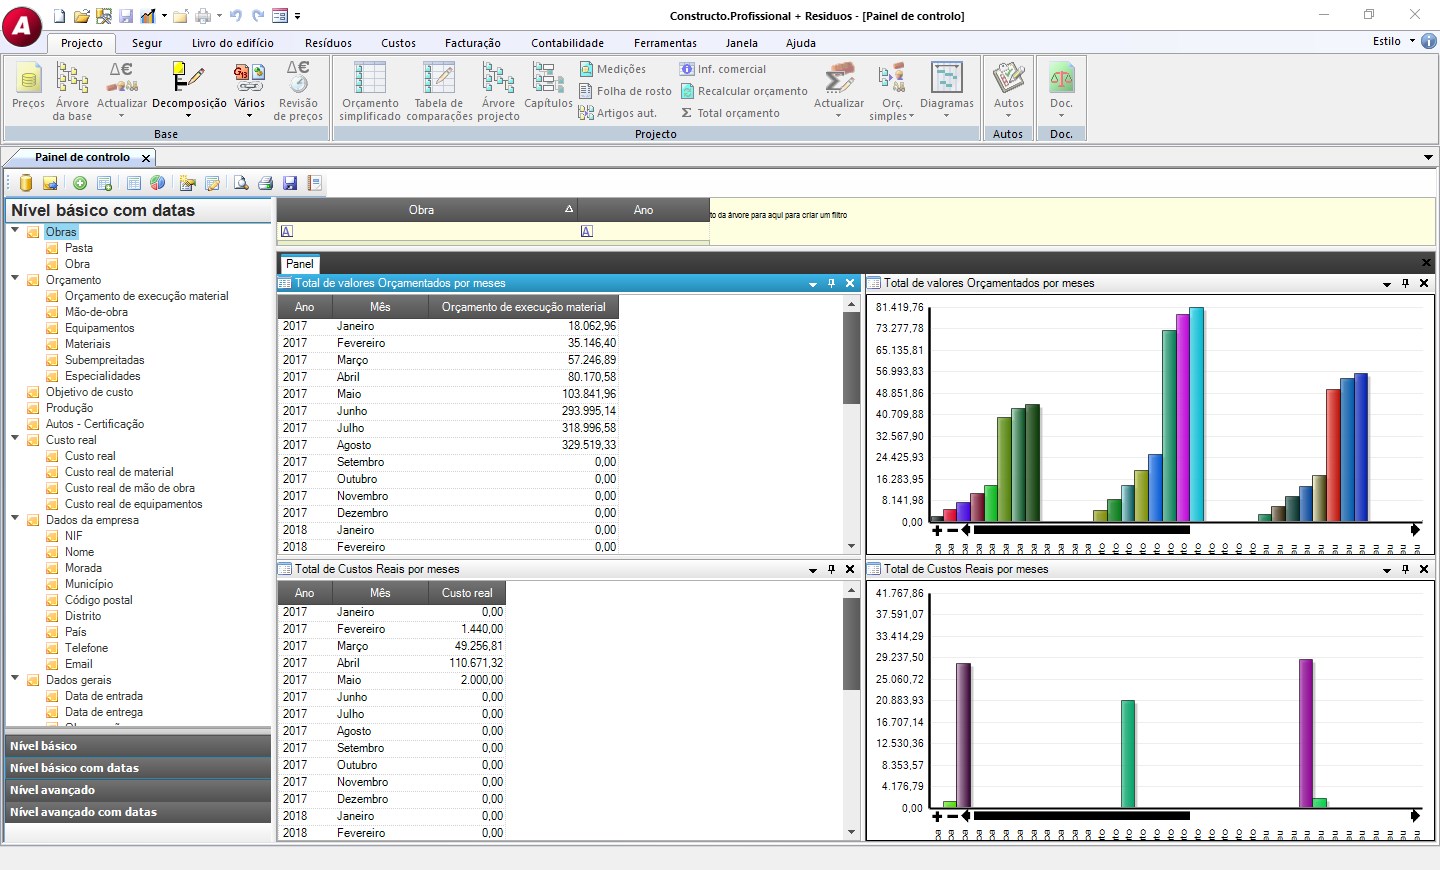Click the green plus add icon
1440x870 pixels.
click(x=80, y=183)
